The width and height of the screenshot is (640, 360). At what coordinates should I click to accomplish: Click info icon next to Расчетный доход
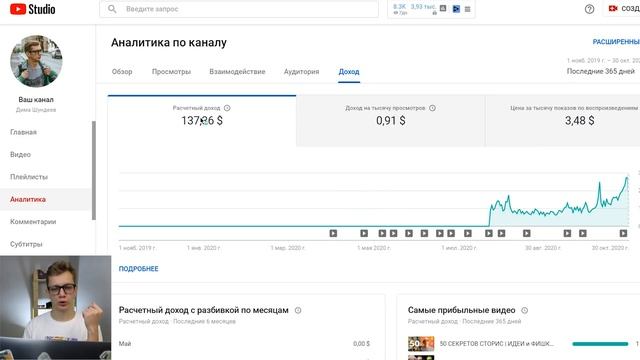click(227, 108)
